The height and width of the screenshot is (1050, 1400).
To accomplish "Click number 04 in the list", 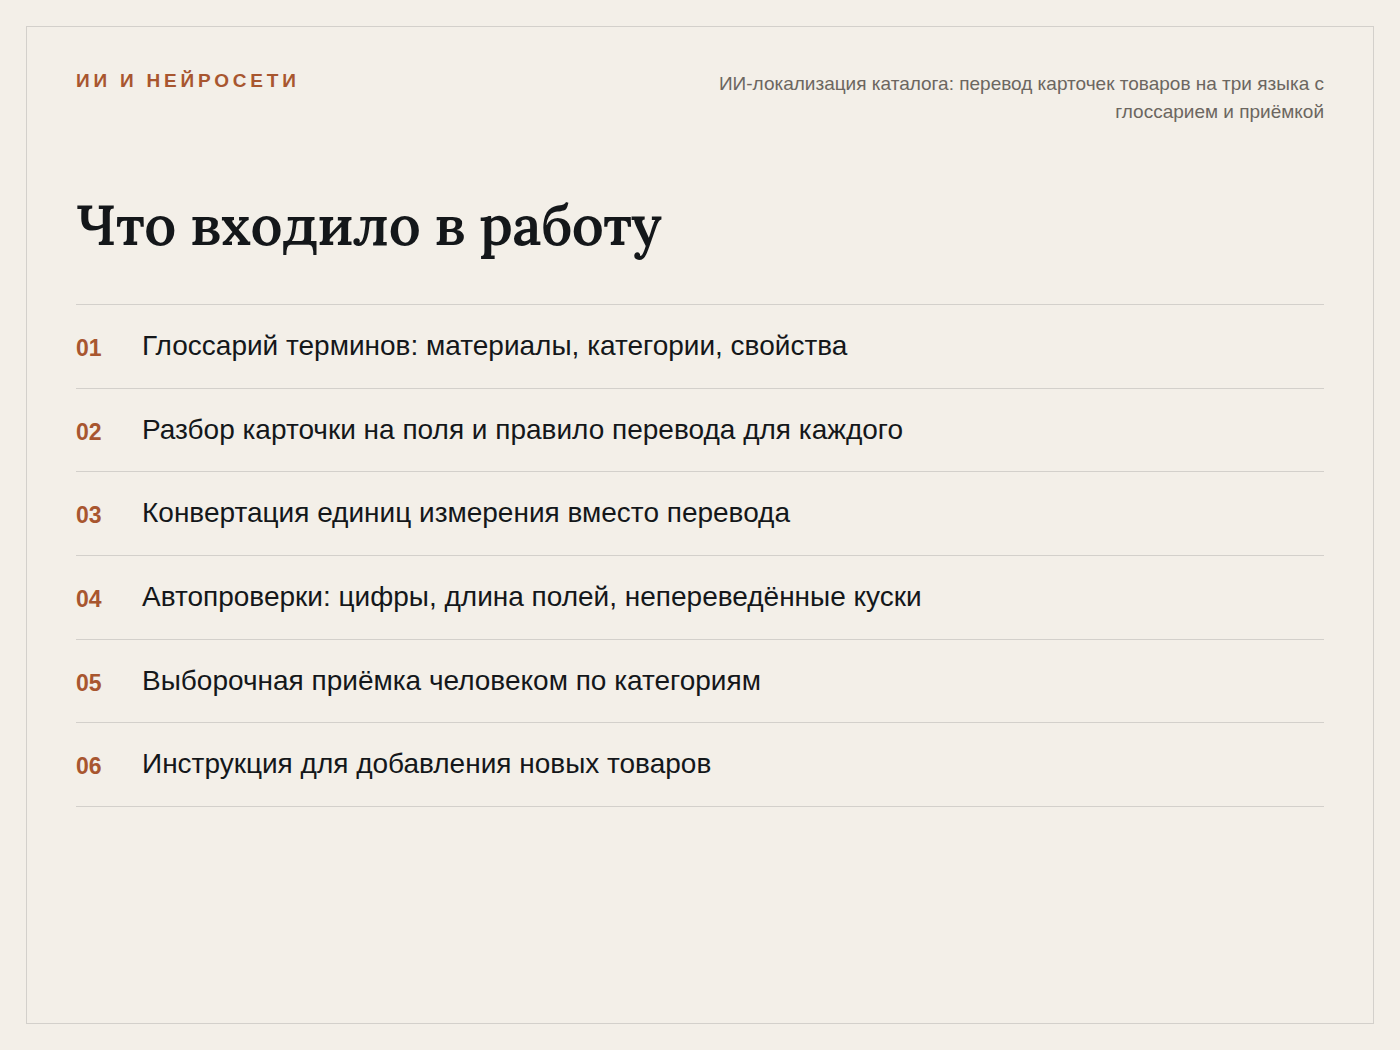I will coord(89,599).
